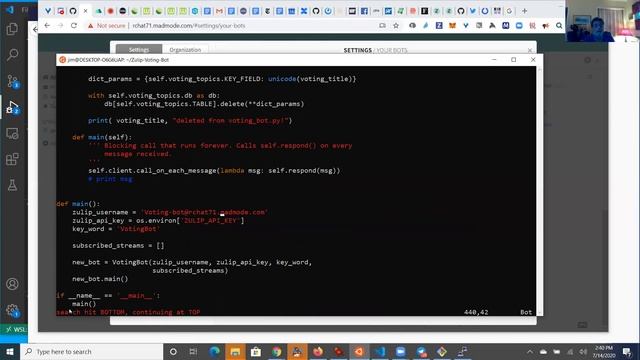Show hidden system tray icons

click(530, 351)
